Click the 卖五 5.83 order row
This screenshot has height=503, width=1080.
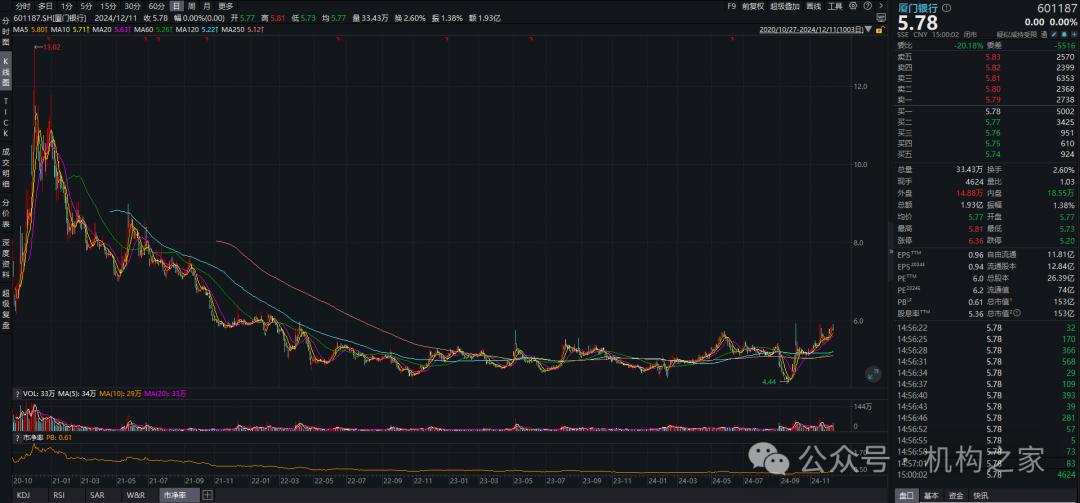(x=985, y=57)
